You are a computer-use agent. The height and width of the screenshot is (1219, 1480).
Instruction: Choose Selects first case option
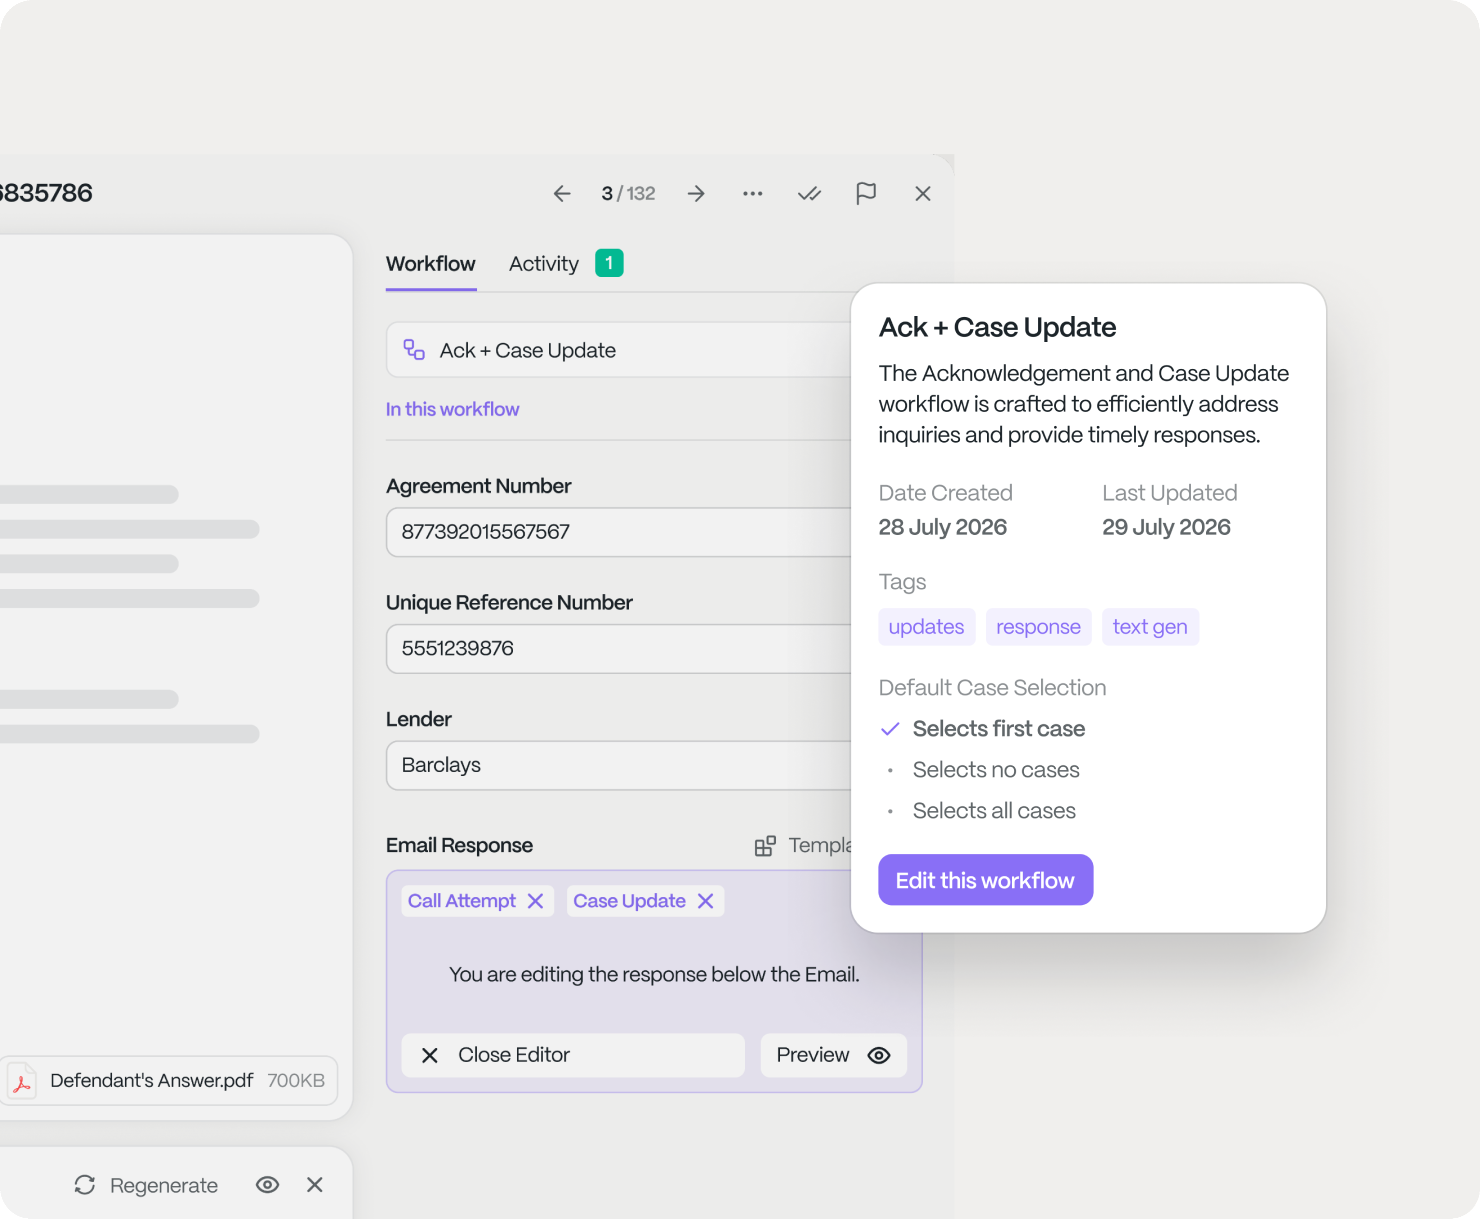point(983,729)
